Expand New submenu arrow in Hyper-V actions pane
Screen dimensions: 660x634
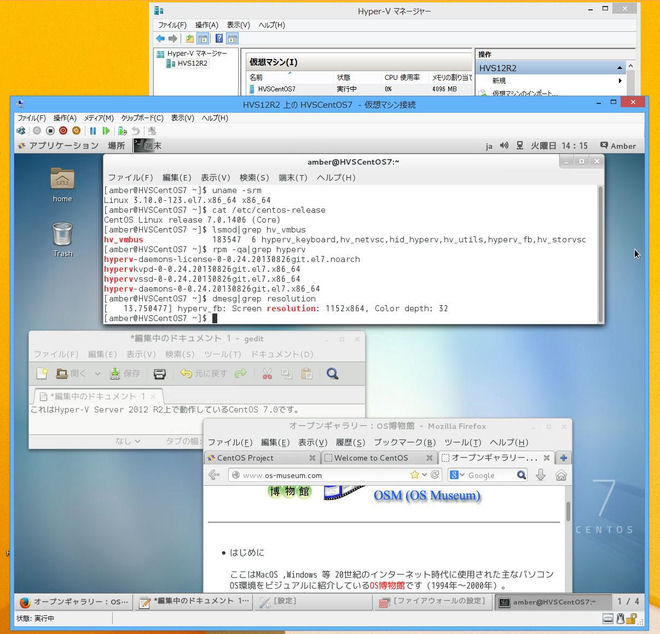(620, 80)
